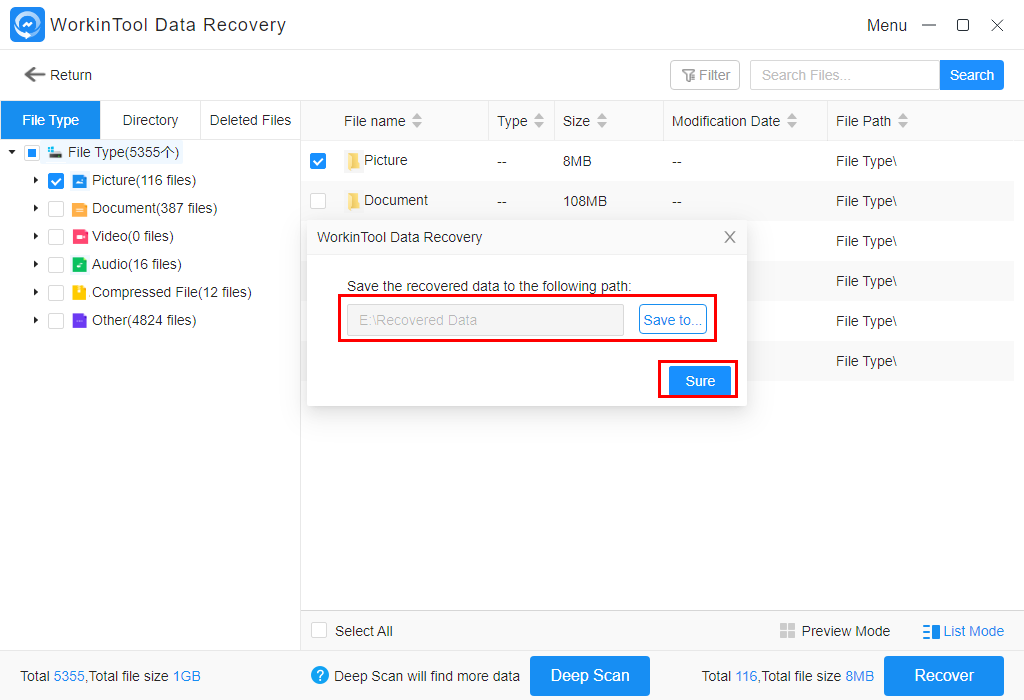Uncheck Picture(116 files) in tree

point(56,181)
